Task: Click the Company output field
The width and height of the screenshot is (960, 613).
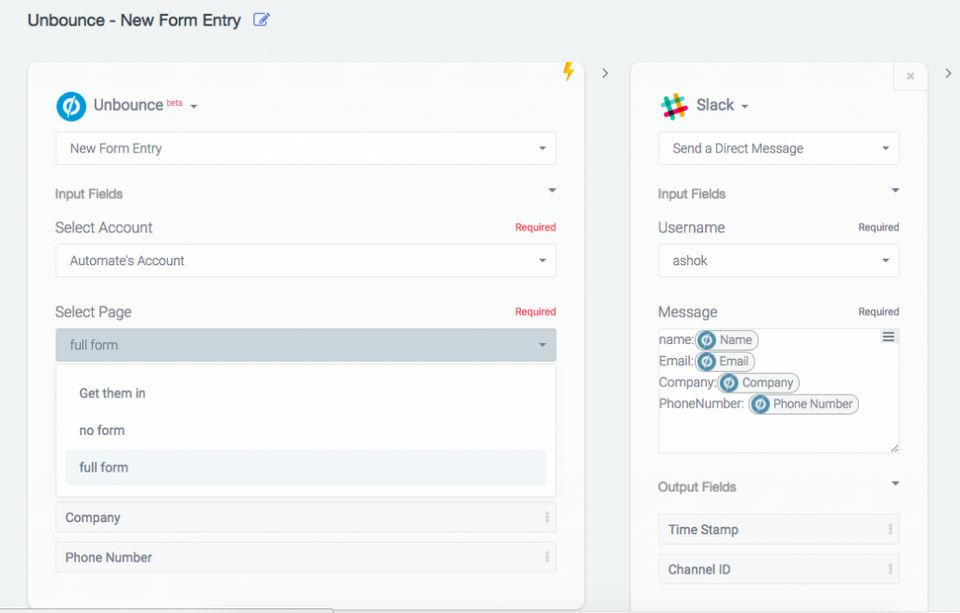Action: click(x=306, y=517)
